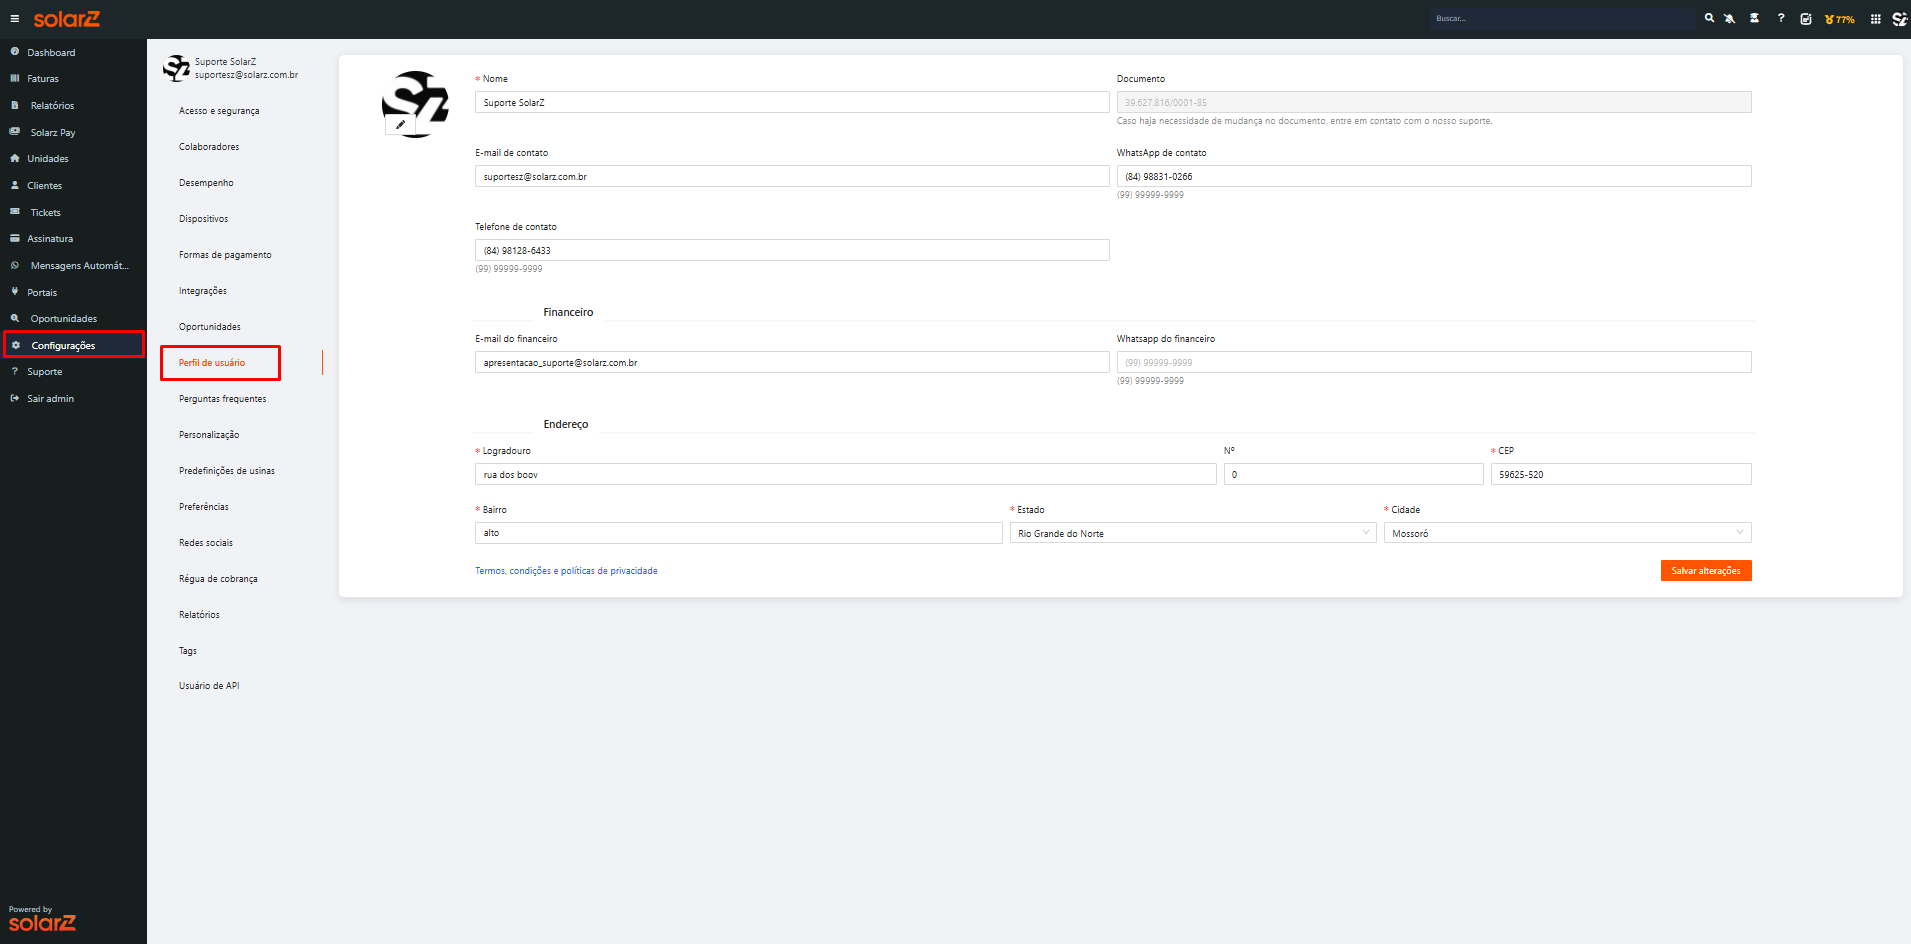Screen dimensions: 1911x944
Task: Open the apps grid icon
Action: [x=1875, y=19]
